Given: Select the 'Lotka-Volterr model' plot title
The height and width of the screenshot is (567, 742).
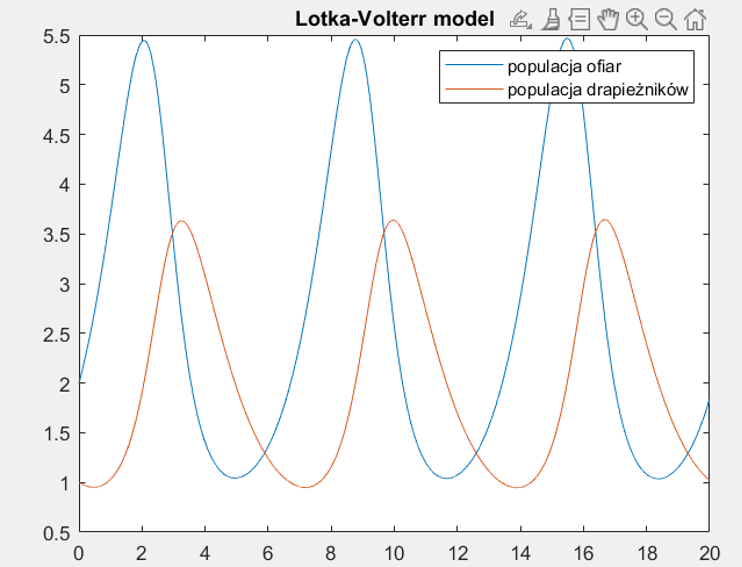Looking at the screenshot, I should pyautogui.click(x=394, y=19).
